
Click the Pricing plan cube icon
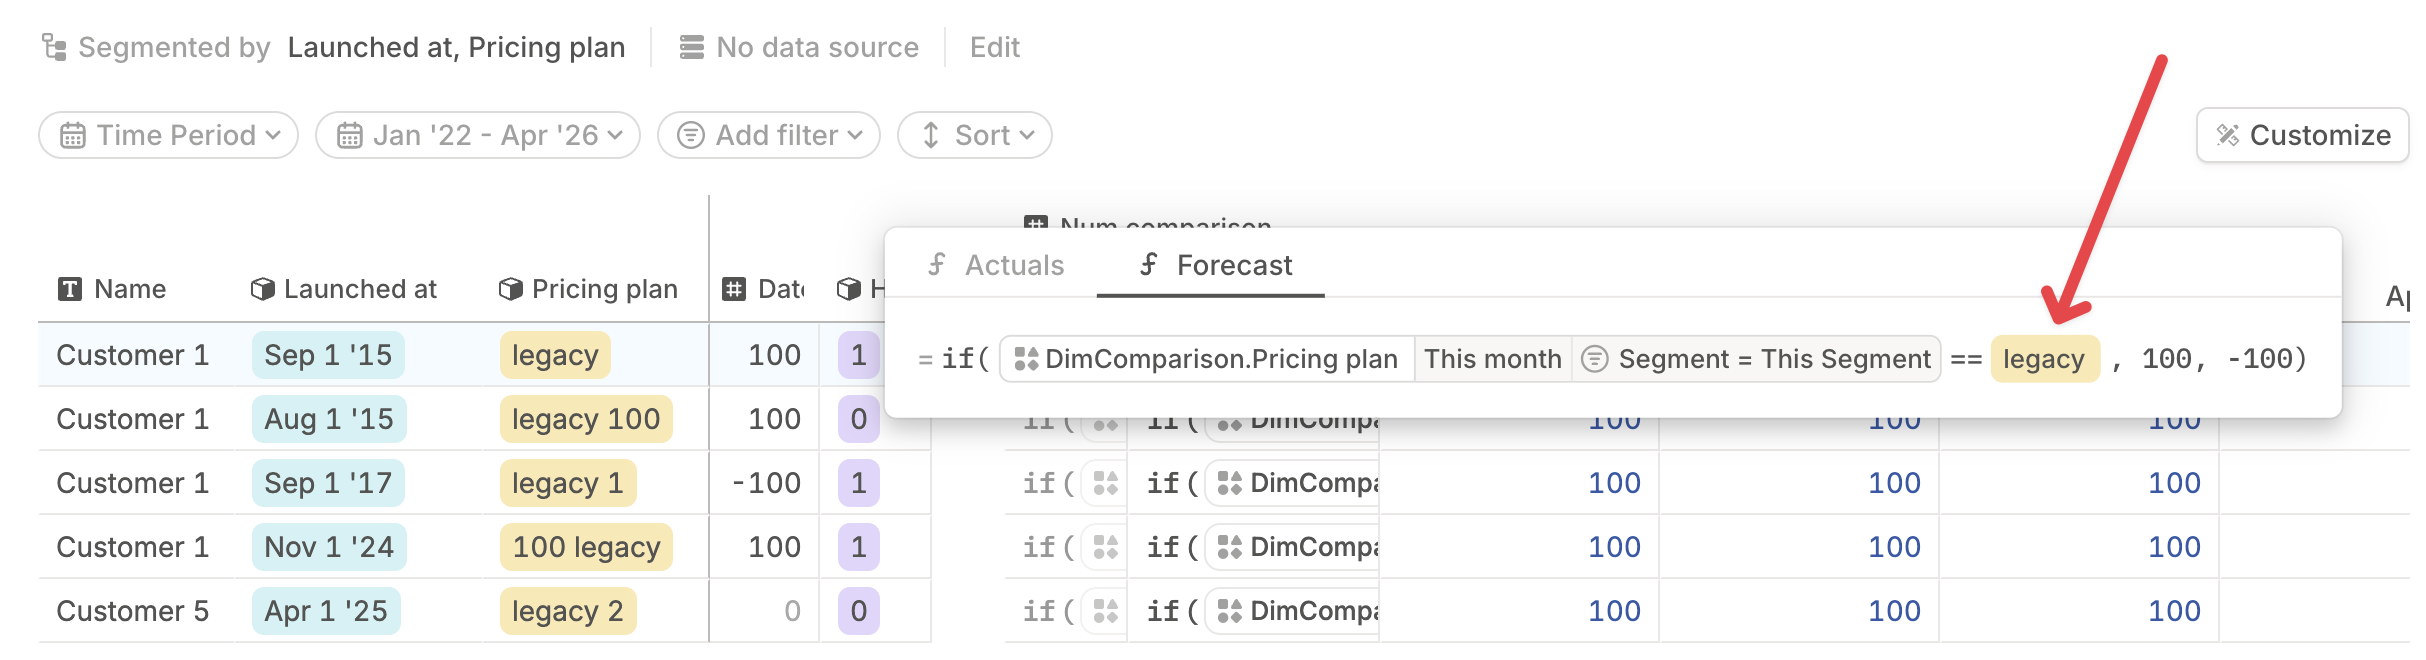510,289
